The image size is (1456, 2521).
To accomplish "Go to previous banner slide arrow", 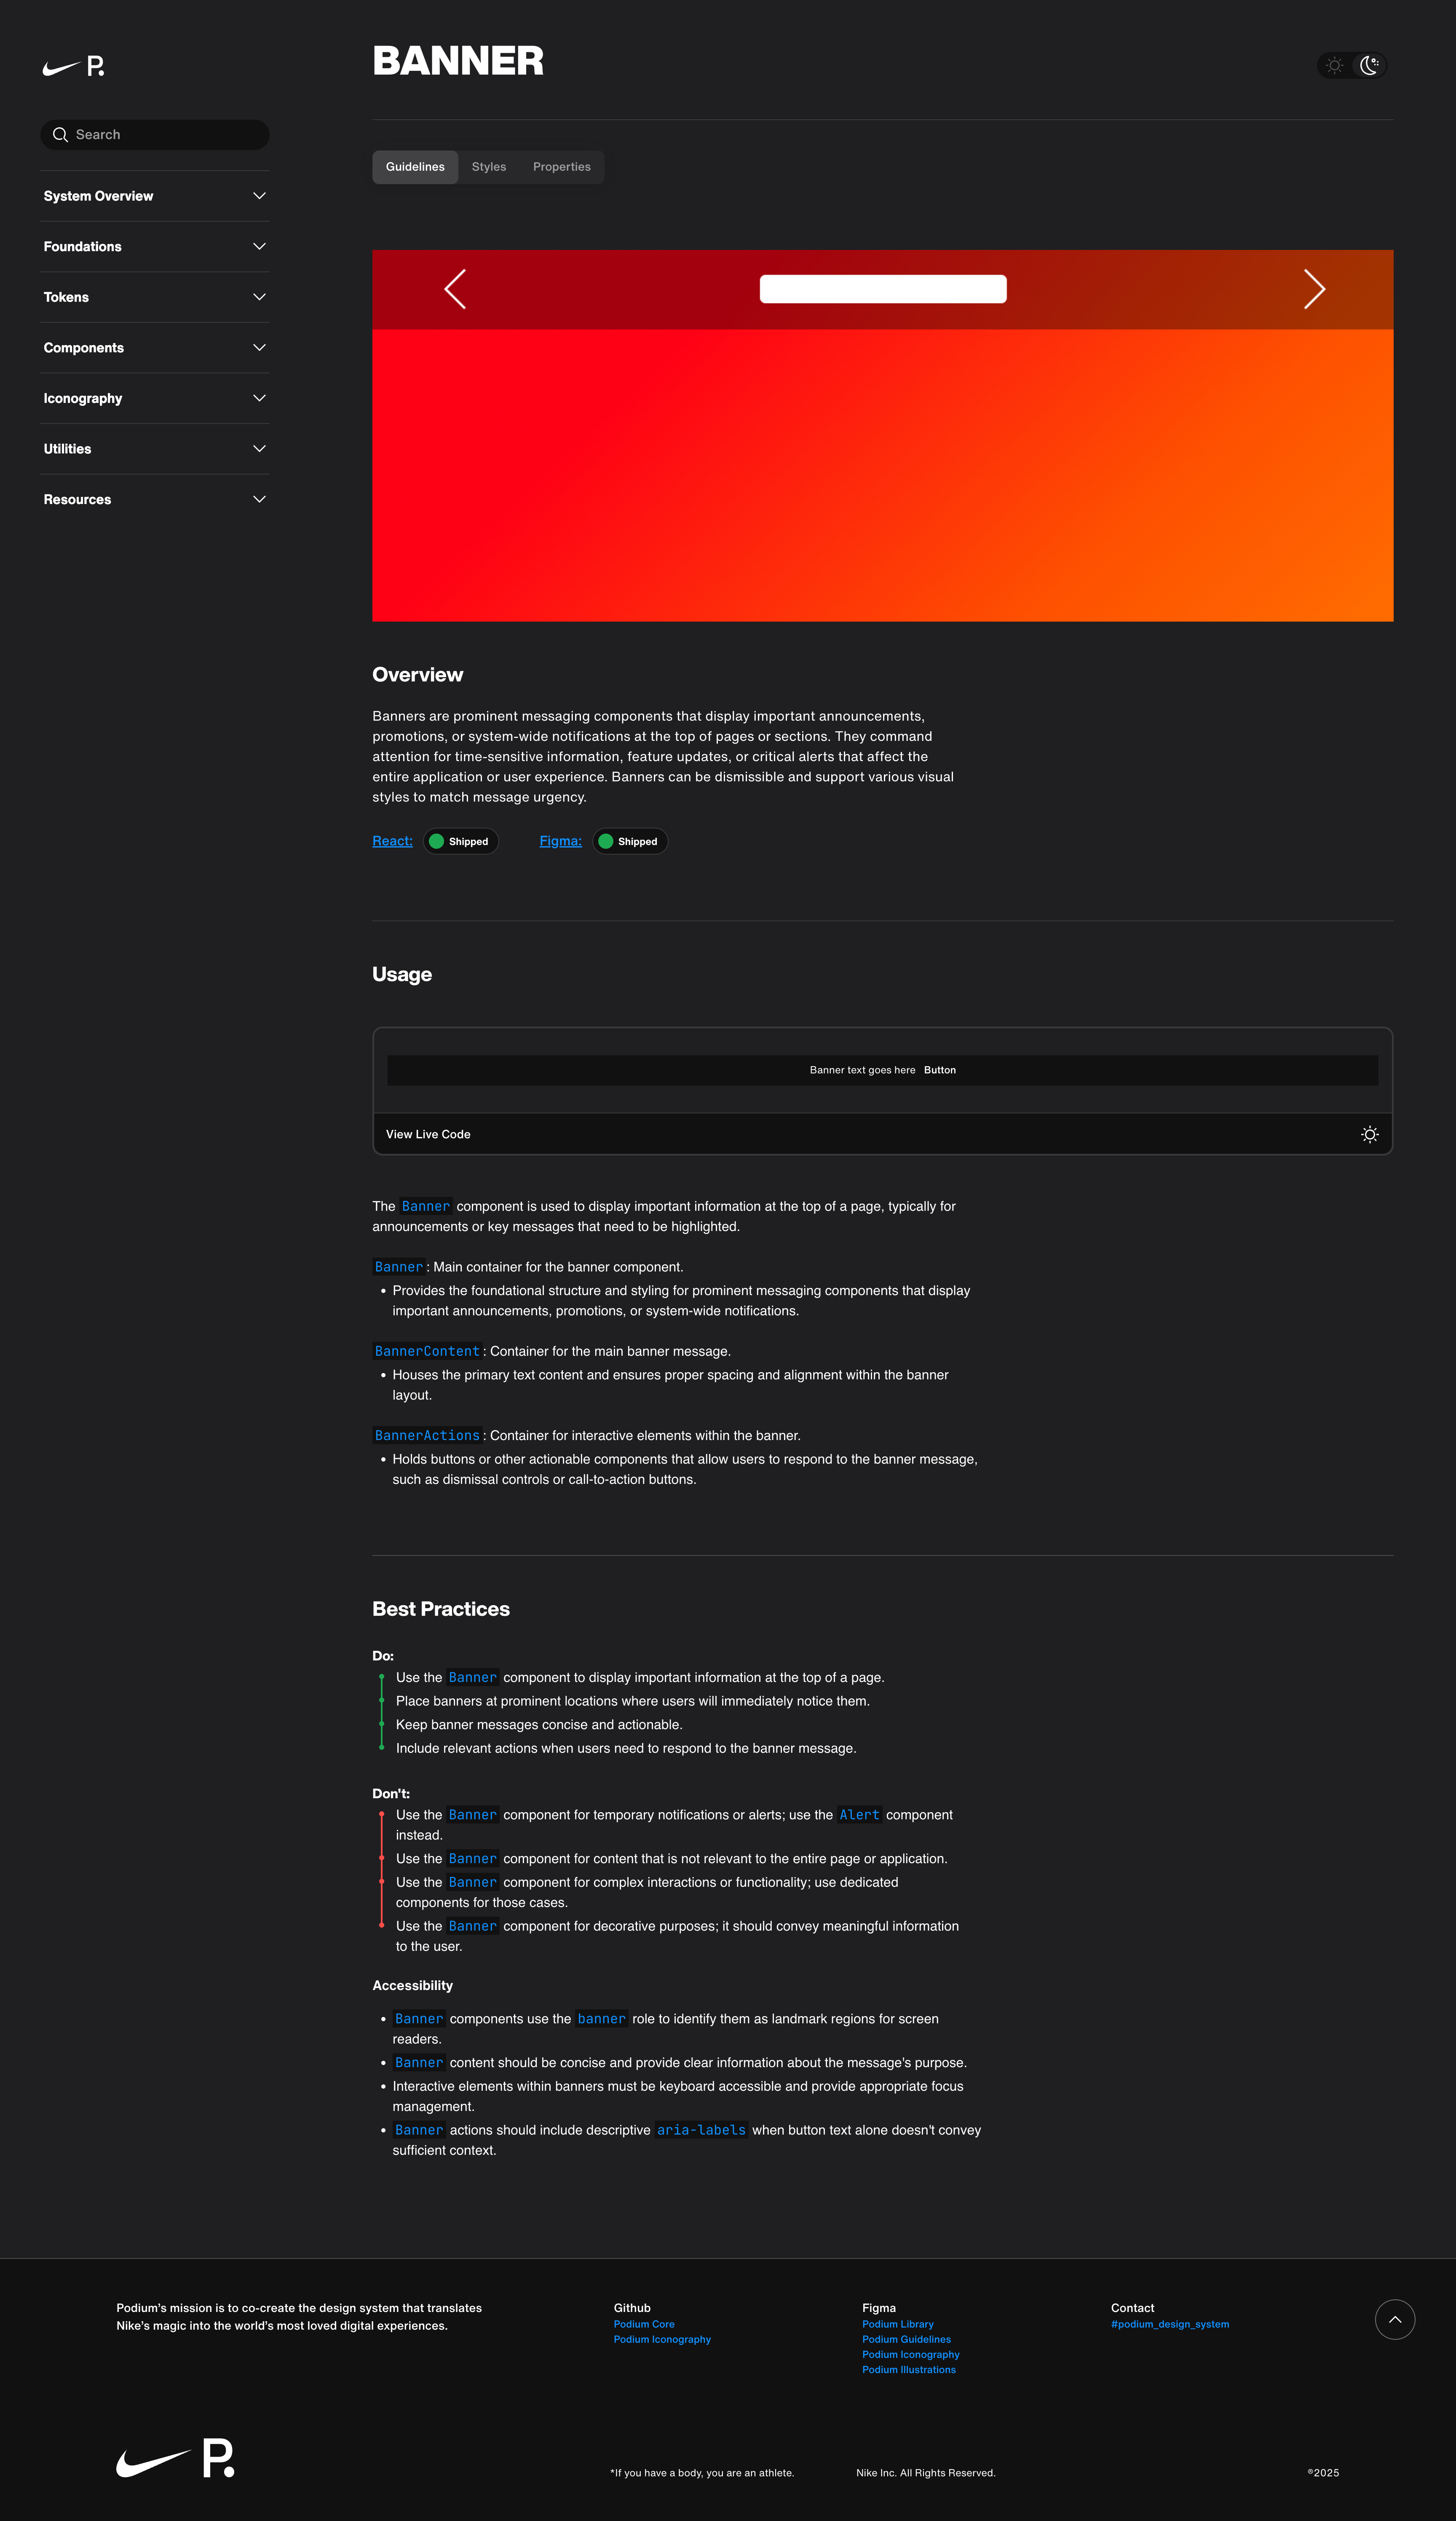I will [455, 289].
